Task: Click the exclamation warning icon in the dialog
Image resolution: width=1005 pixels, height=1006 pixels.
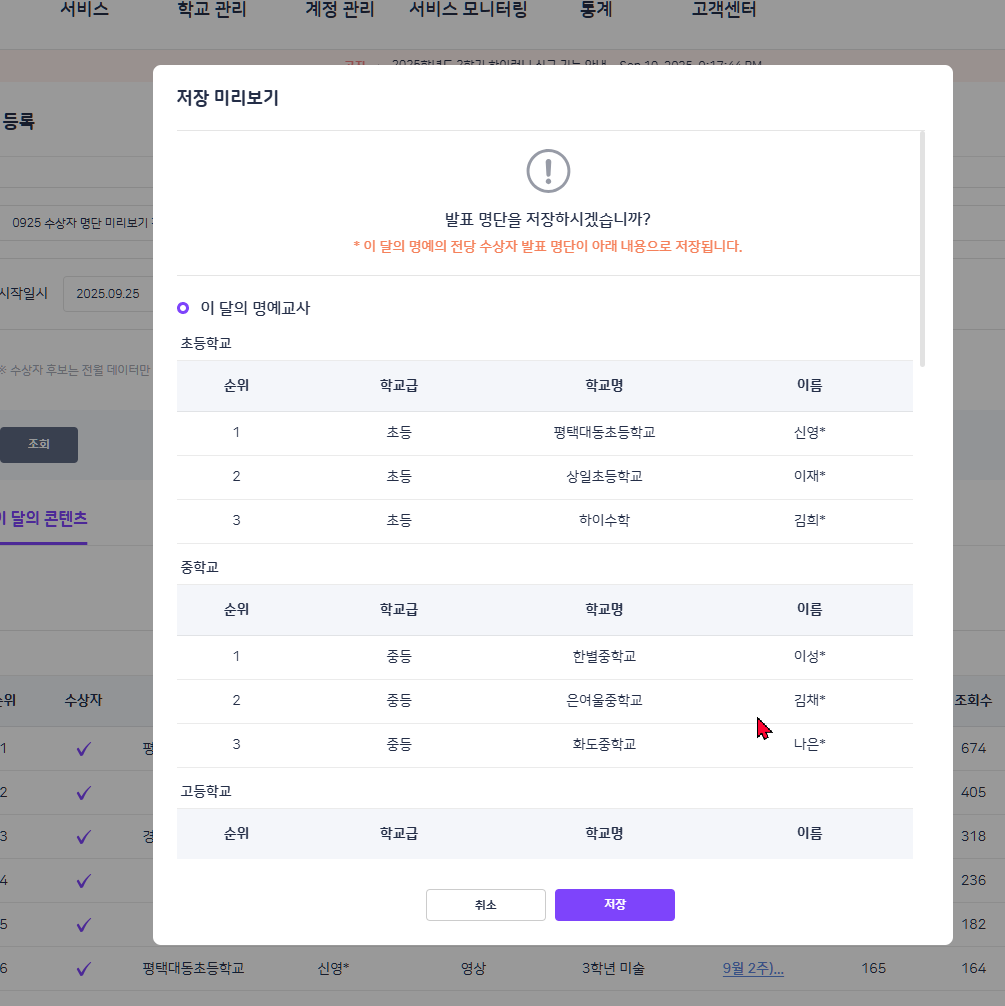Action: pyautogui.click(x=548, y=171)
